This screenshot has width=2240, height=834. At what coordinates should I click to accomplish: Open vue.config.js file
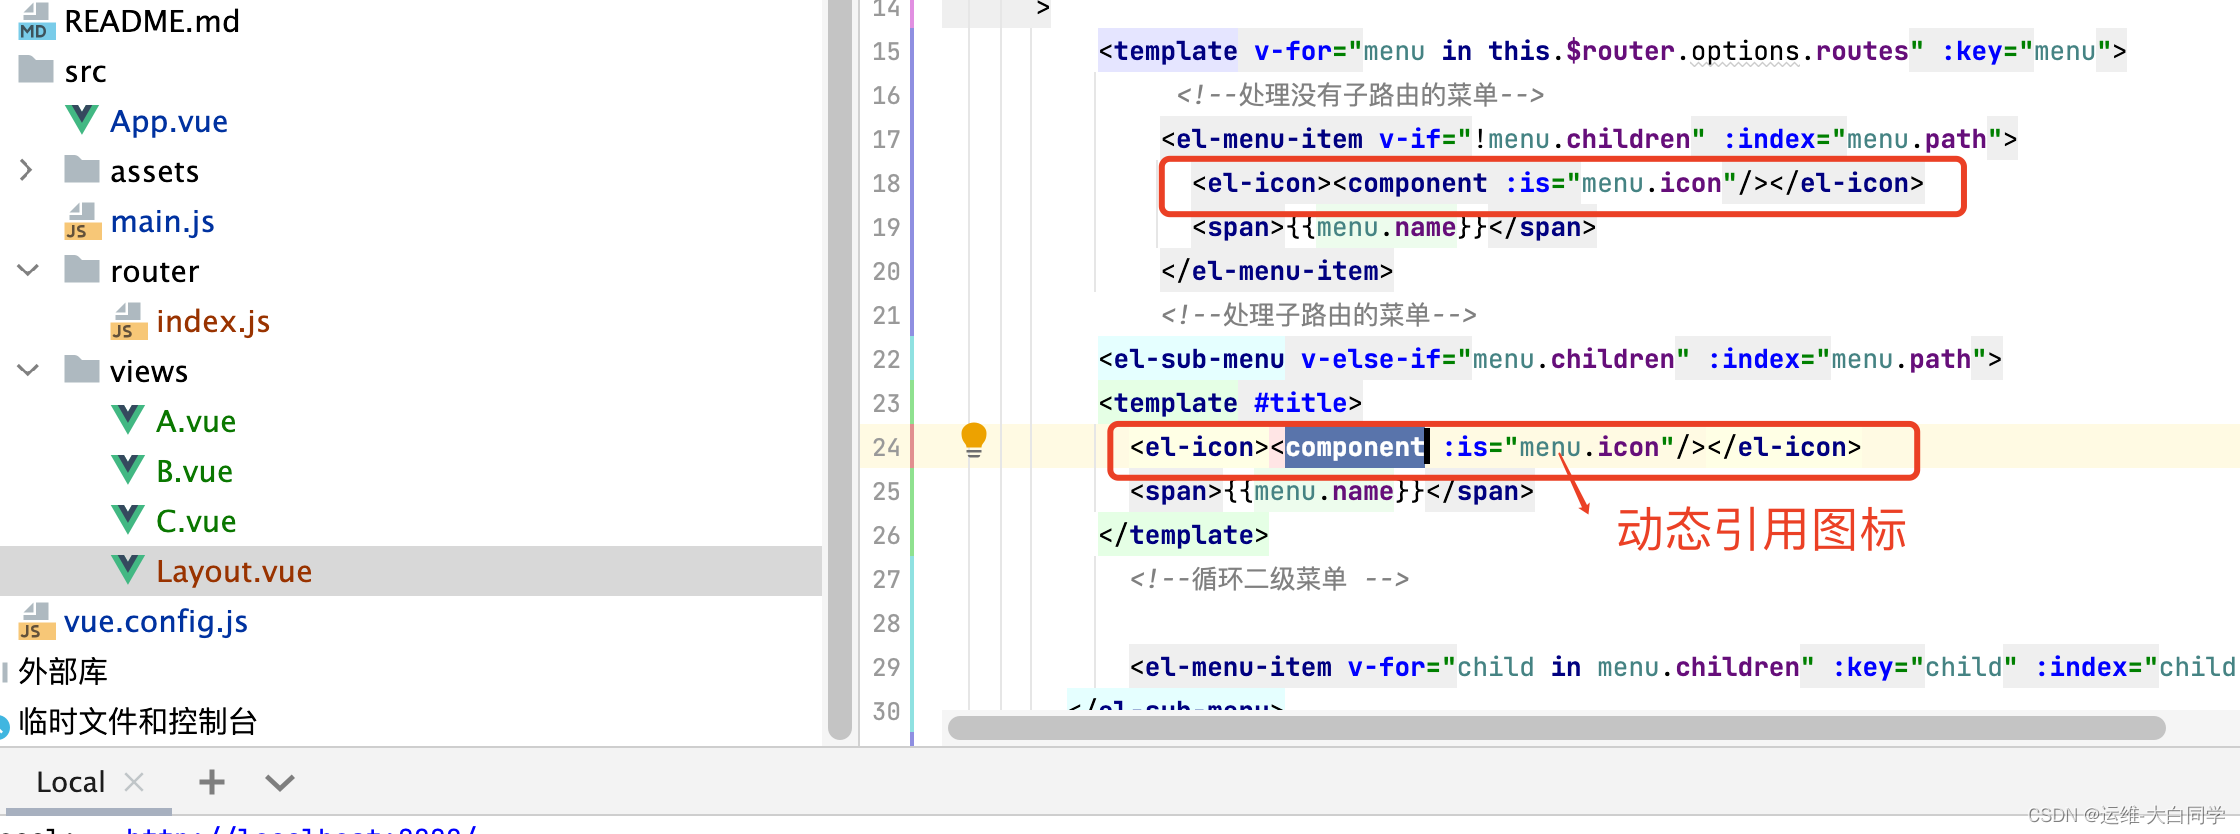[x=156, y=621]
